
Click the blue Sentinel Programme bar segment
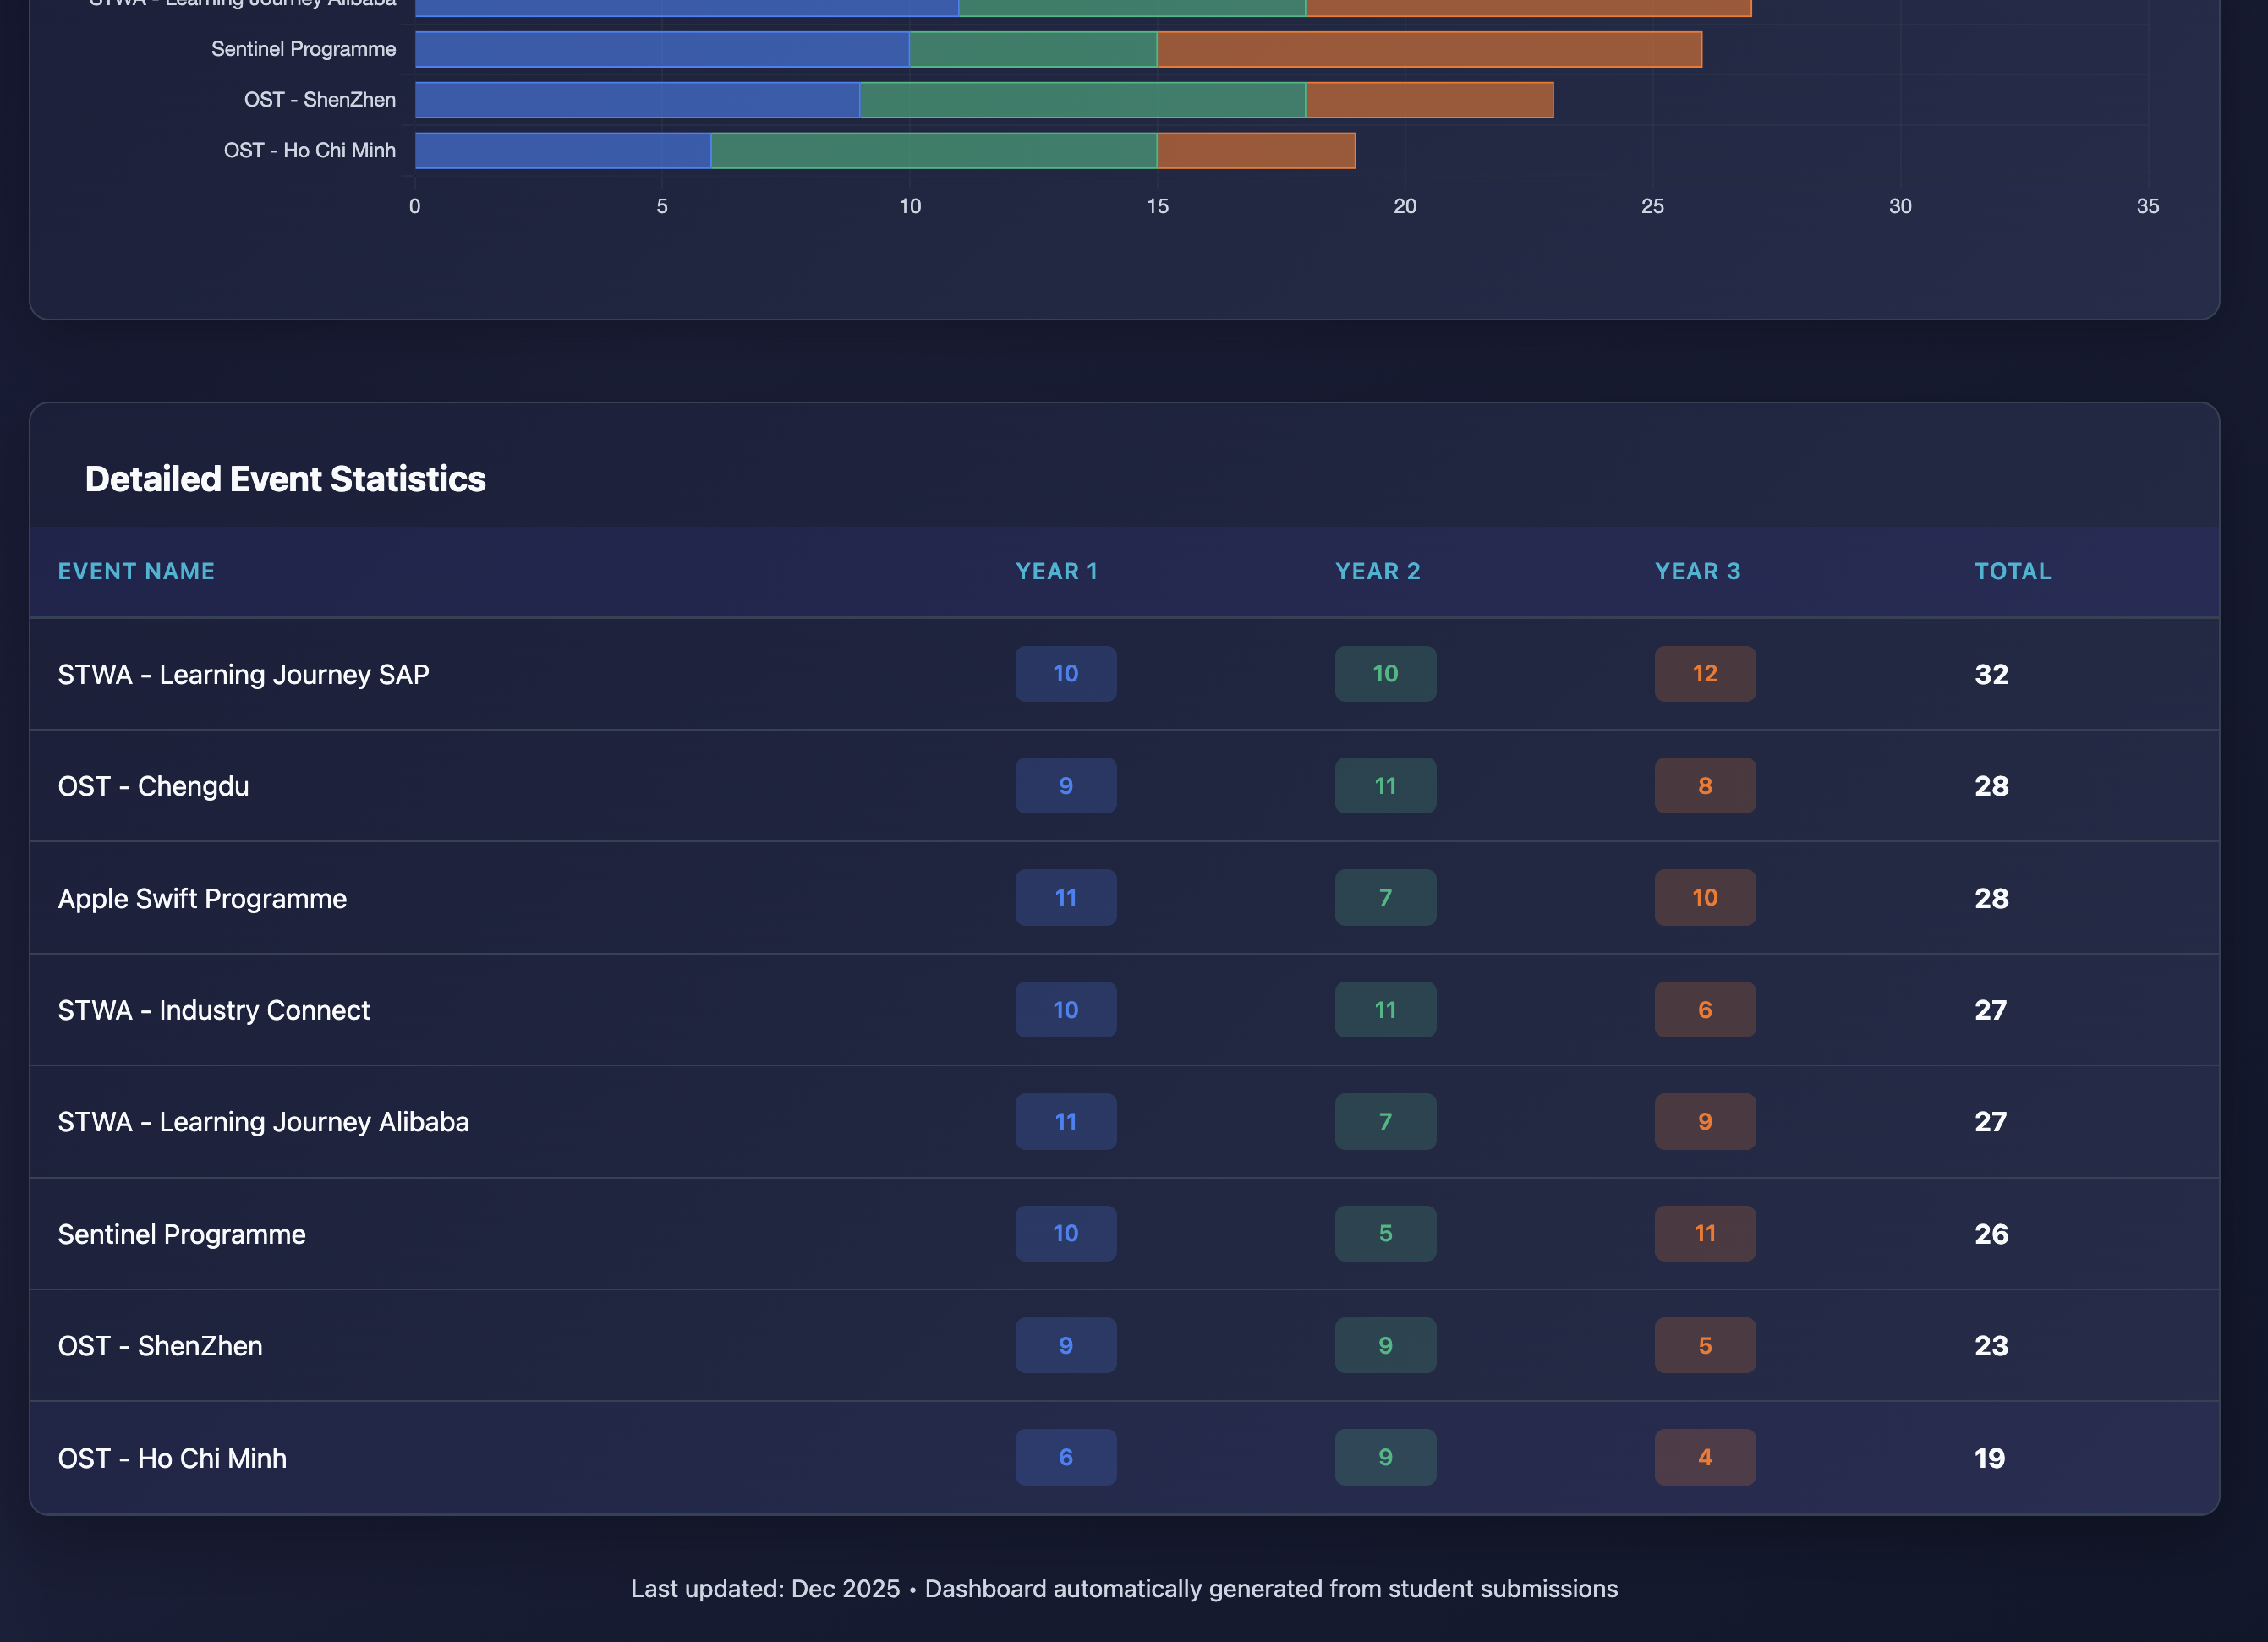tap(661, 49)
